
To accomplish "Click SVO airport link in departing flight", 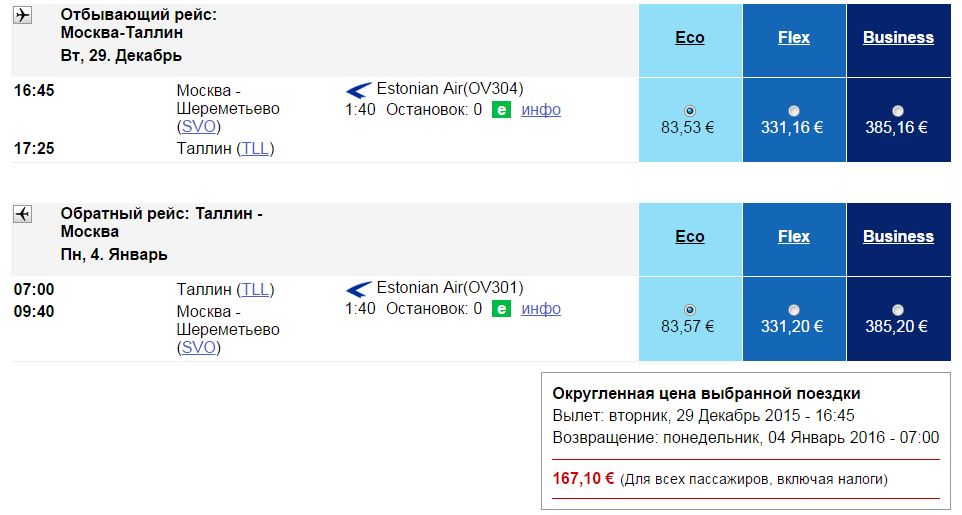I will click(x=199, y=126).
